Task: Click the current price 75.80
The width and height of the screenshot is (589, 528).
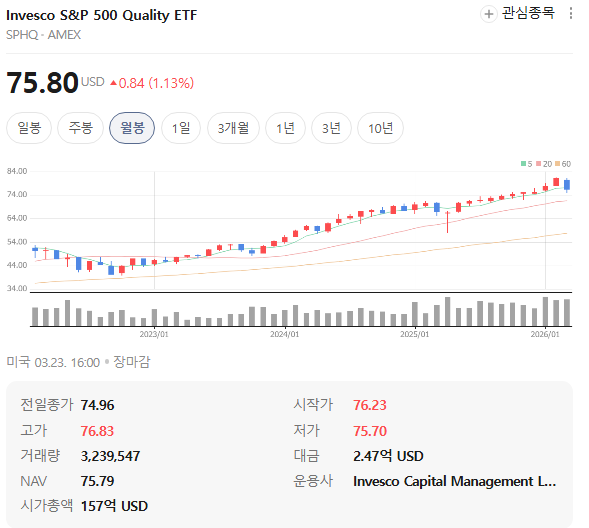Action: click(x=42, y=83)
